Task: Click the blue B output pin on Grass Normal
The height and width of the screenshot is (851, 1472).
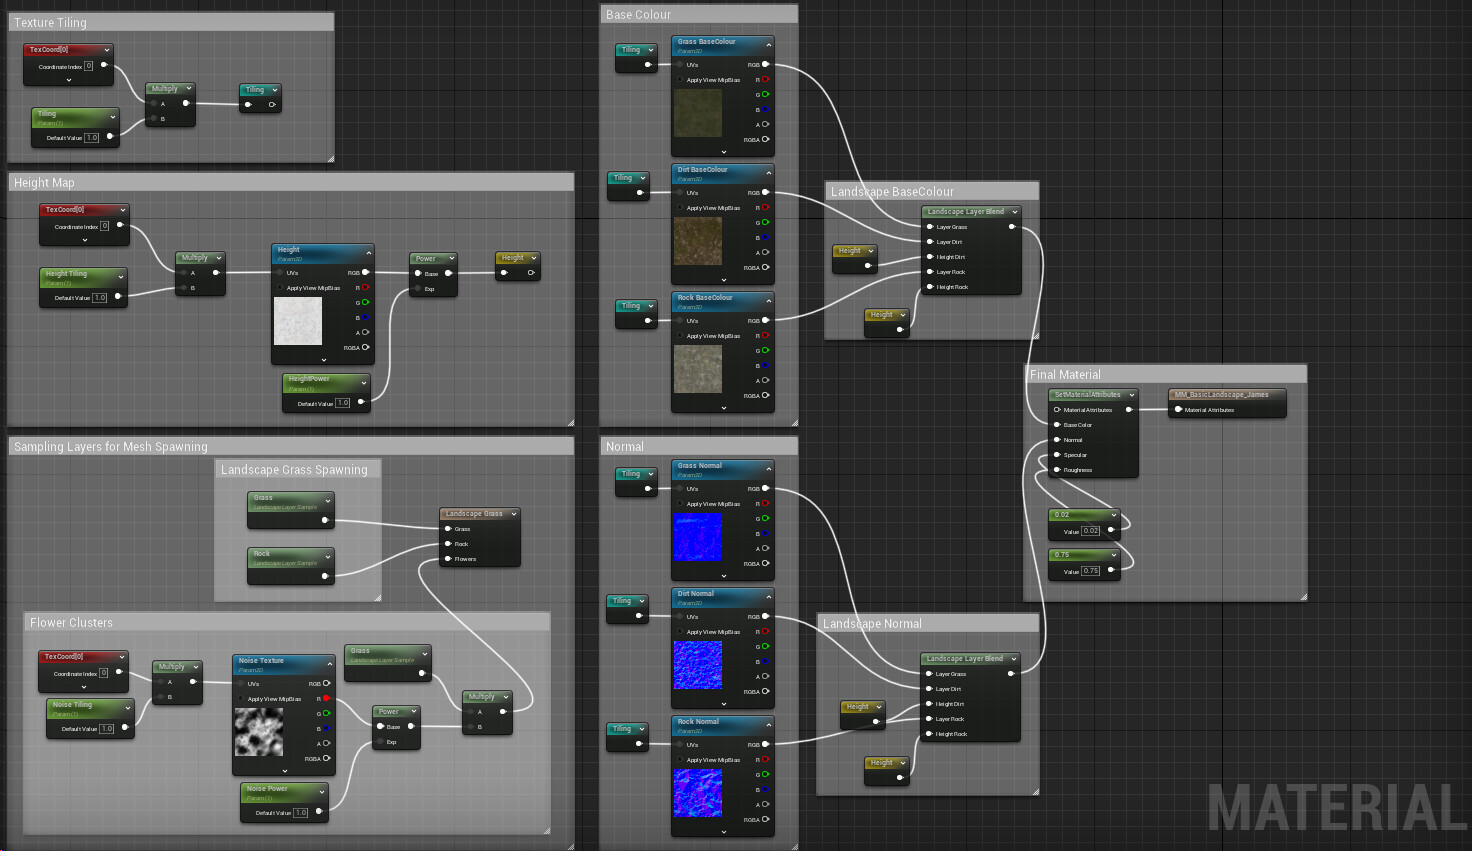Action: [766, 533]
